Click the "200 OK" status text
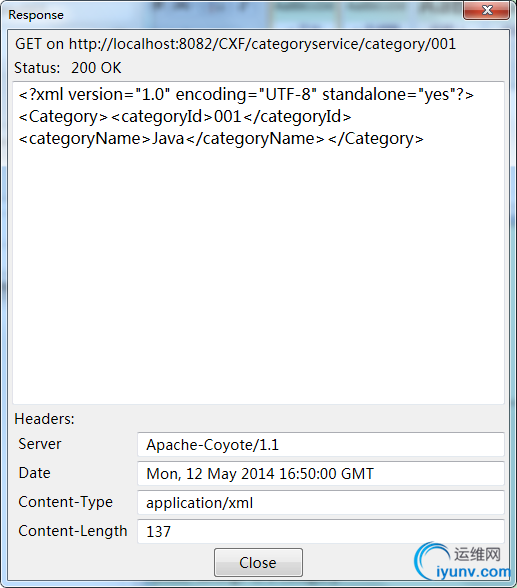 click(96, 68)
